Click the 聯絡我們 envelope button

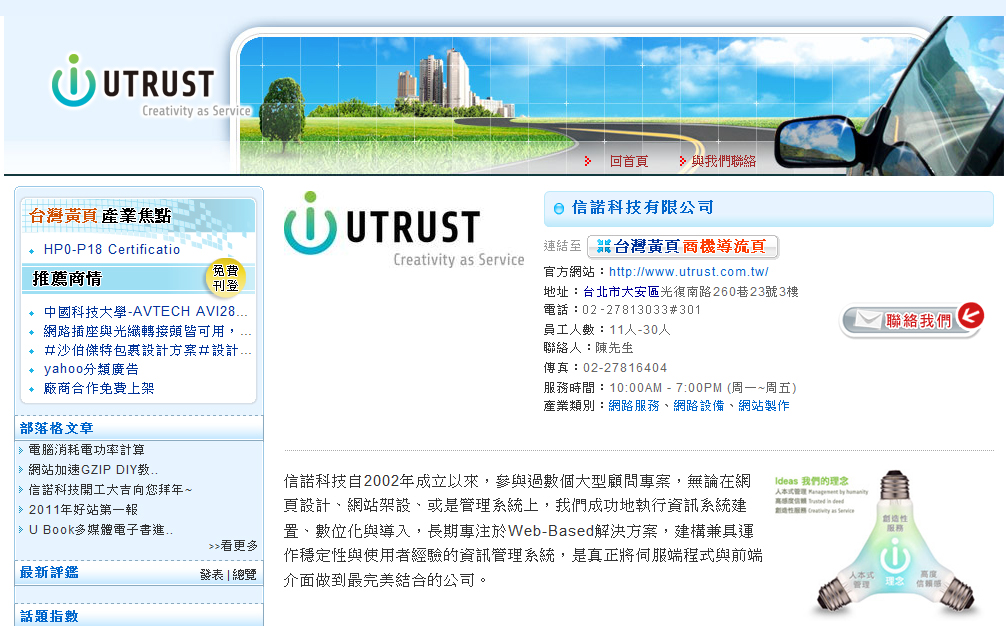pos(912,319)
